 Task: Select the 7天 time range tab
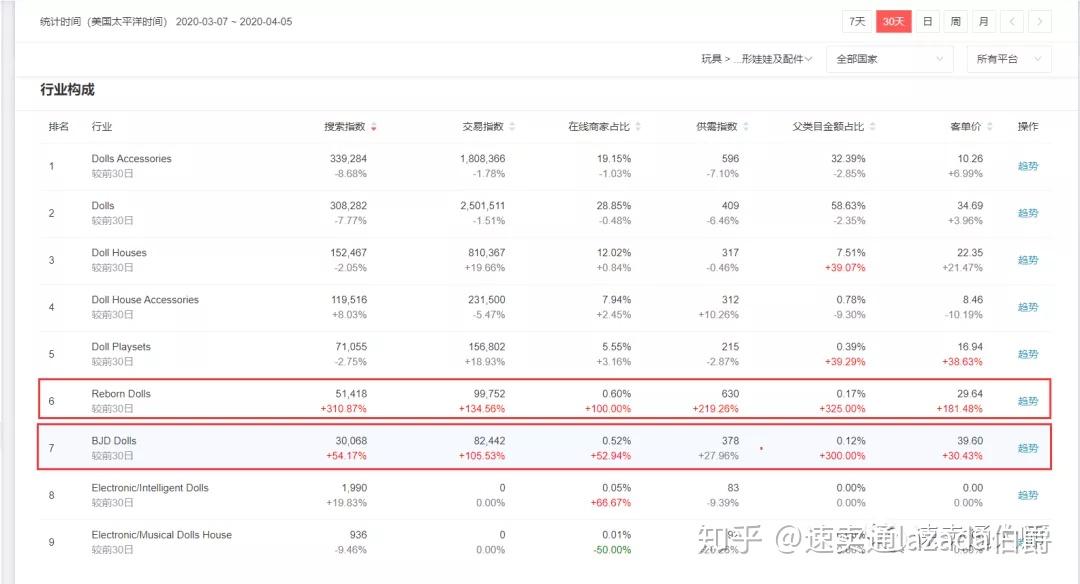[x=857, y=20]
